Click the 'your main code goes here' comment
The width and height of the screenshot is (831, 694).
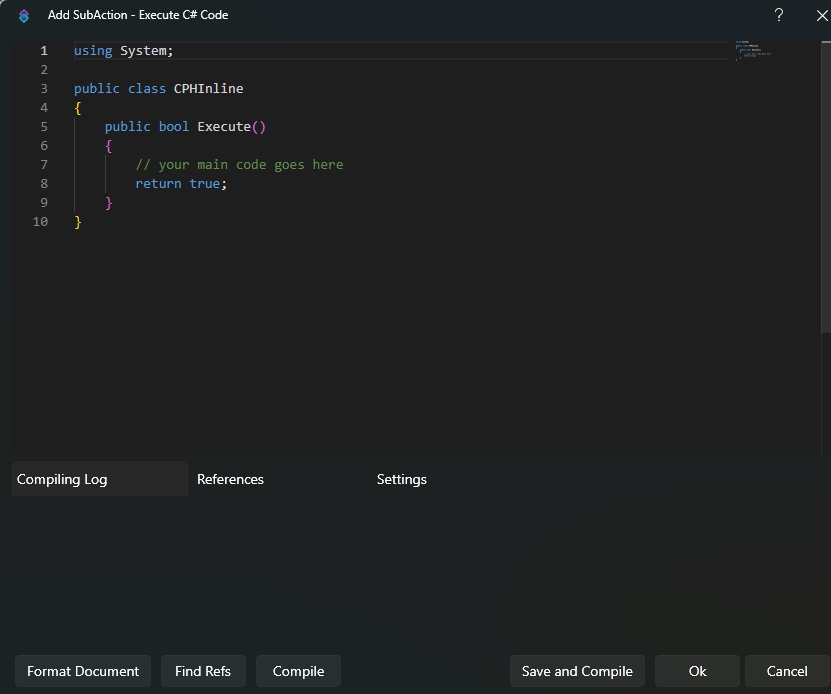coord(239,165)
